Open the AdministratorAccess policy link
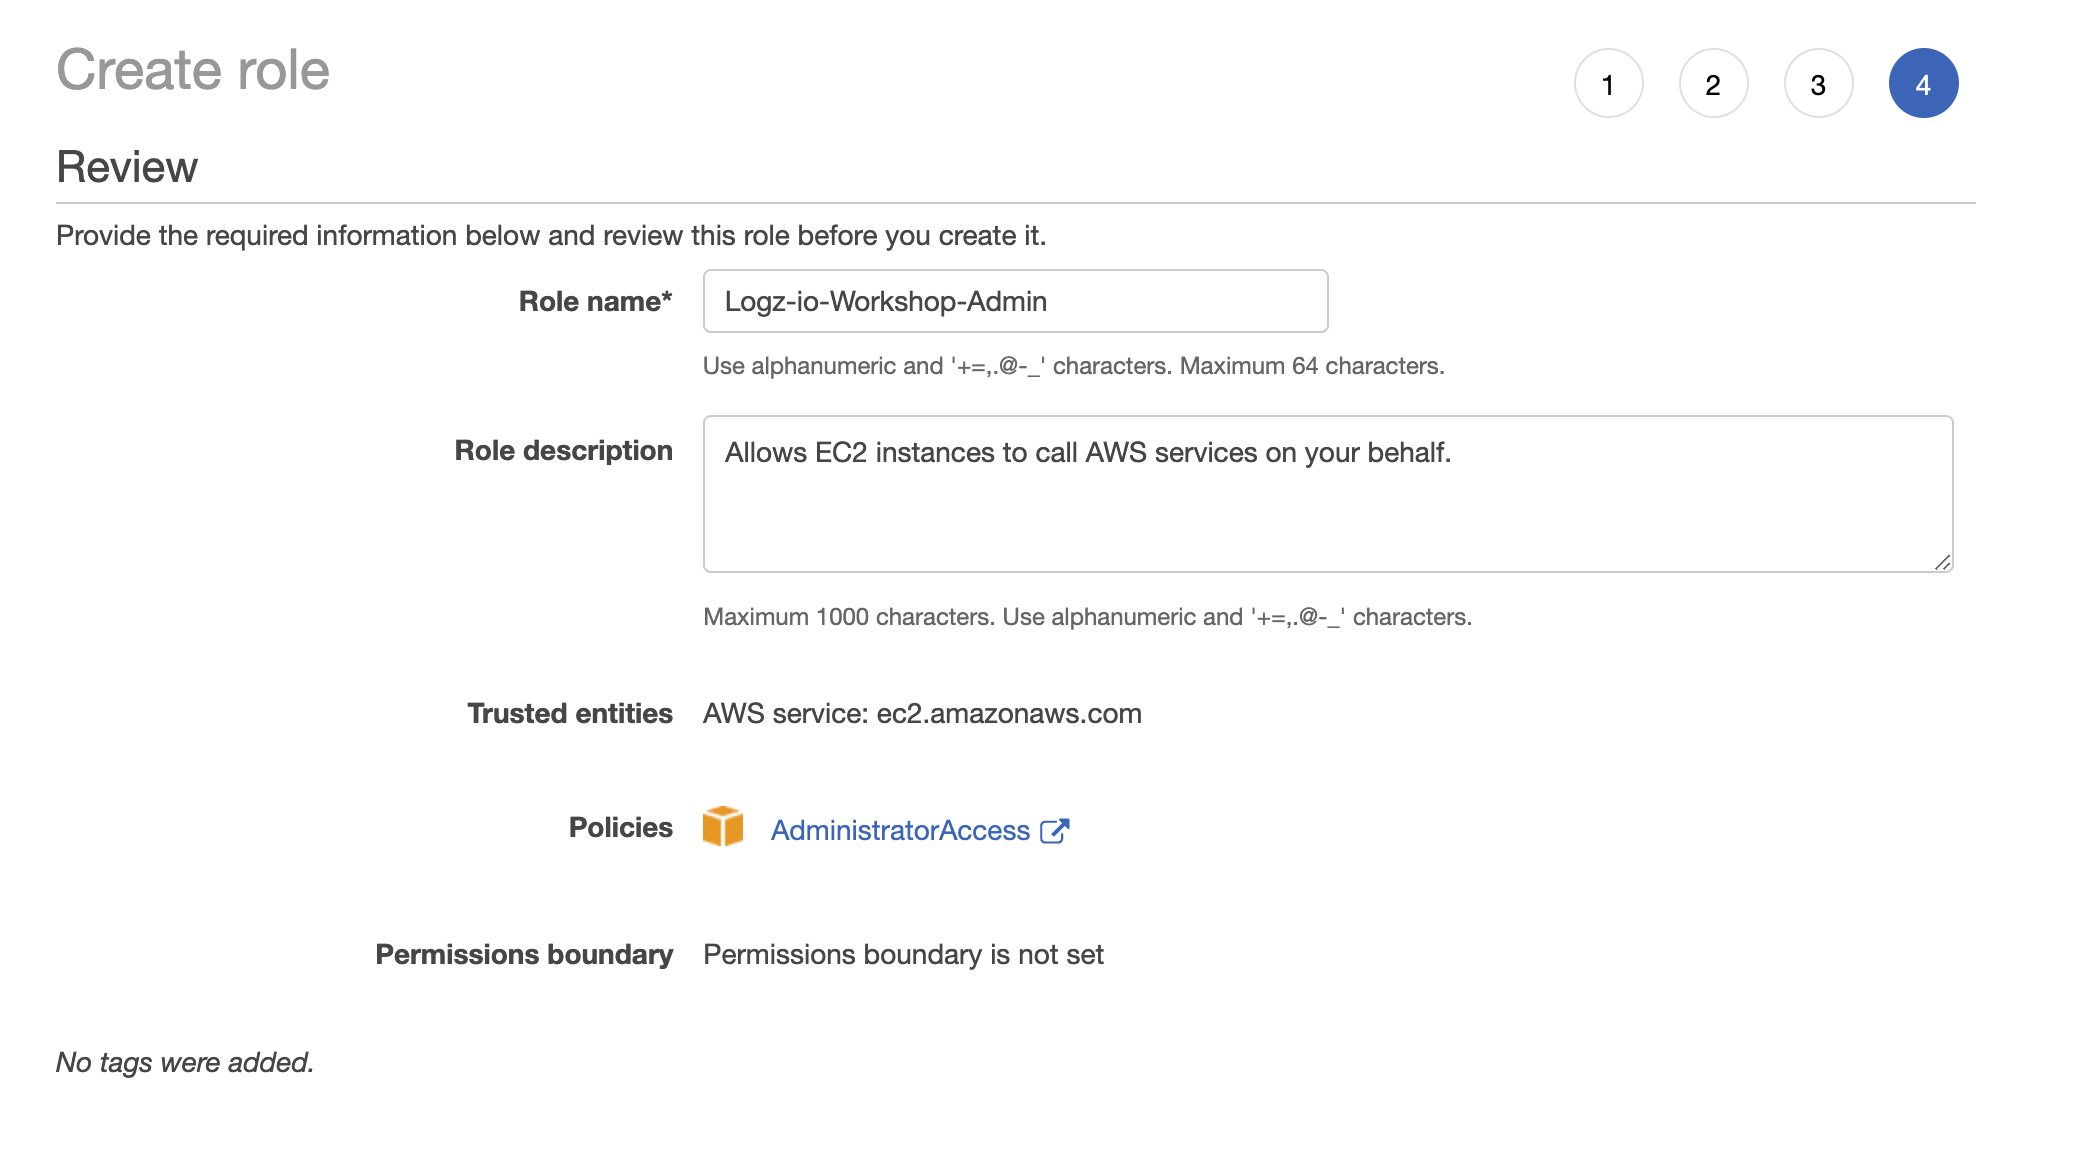Screen dimensions: 2084x1156 pos(900,830)
